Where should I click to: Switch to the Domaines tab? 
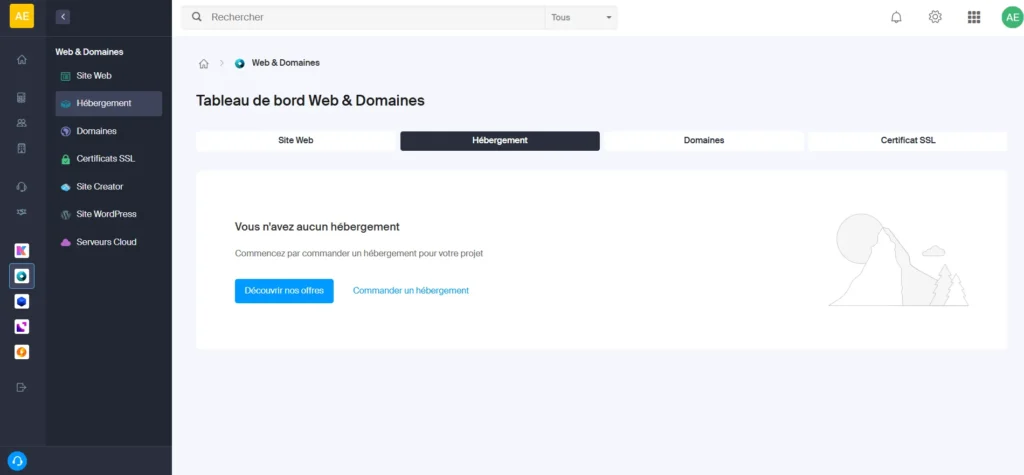coord(703,141)
